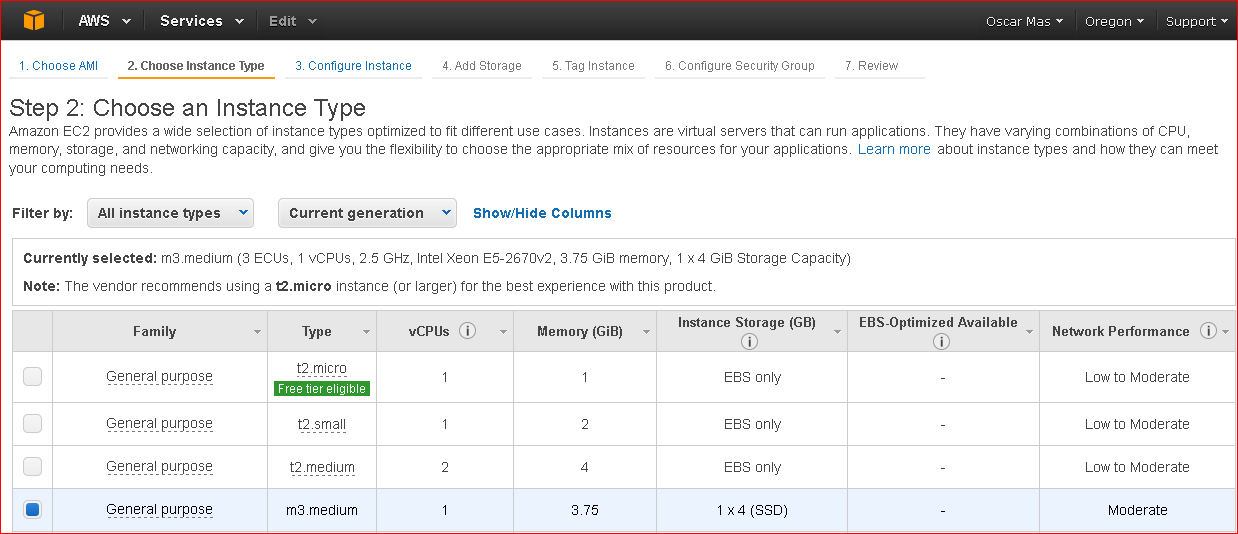Open Memory (GiB) column sort arrow
The width and height of the screenshot is (1238, 534).
[646, 332]
